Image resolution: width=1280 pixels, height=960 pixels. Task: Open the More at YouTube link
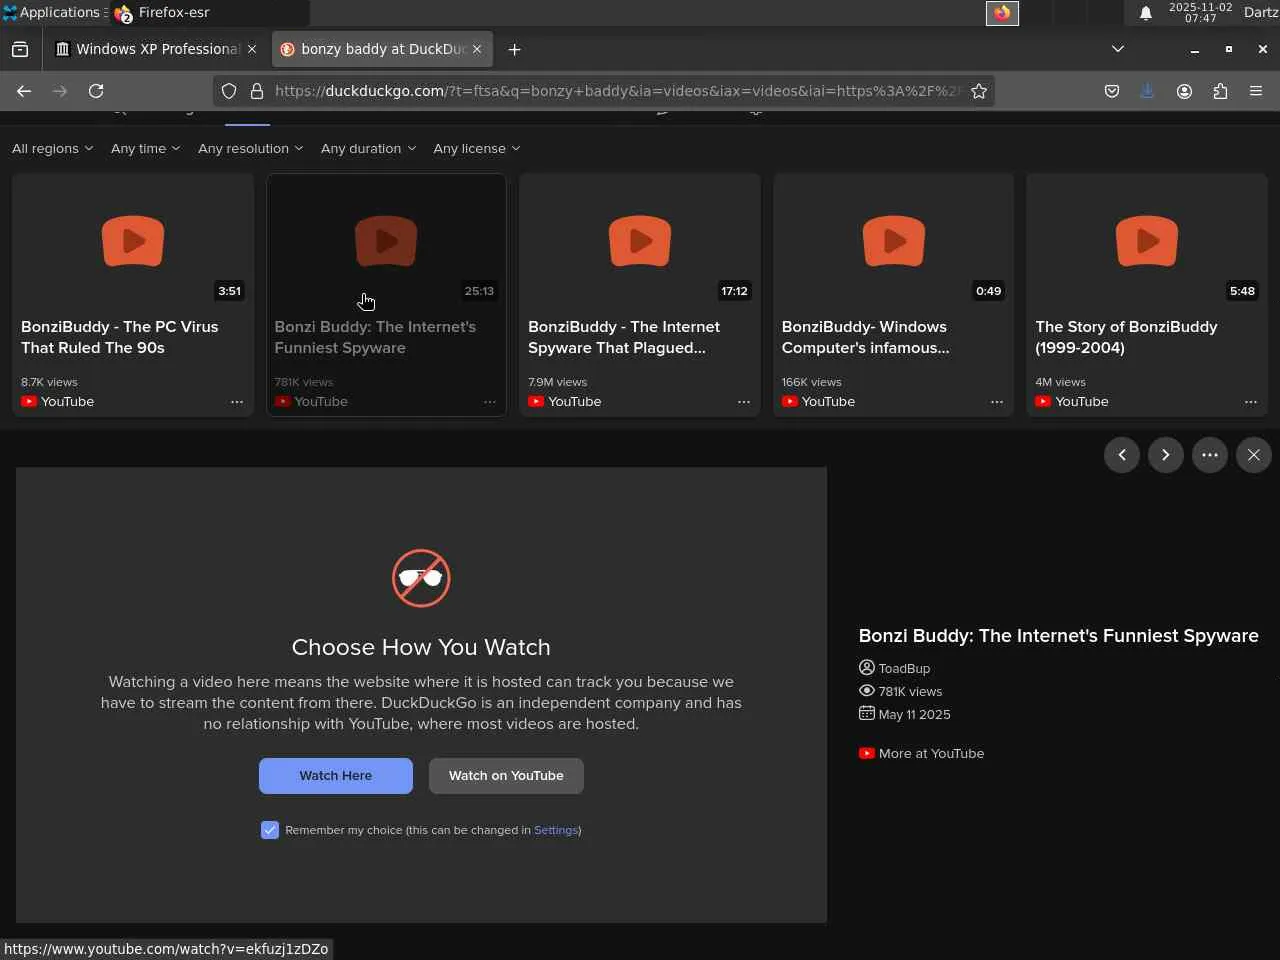(921, 754)
